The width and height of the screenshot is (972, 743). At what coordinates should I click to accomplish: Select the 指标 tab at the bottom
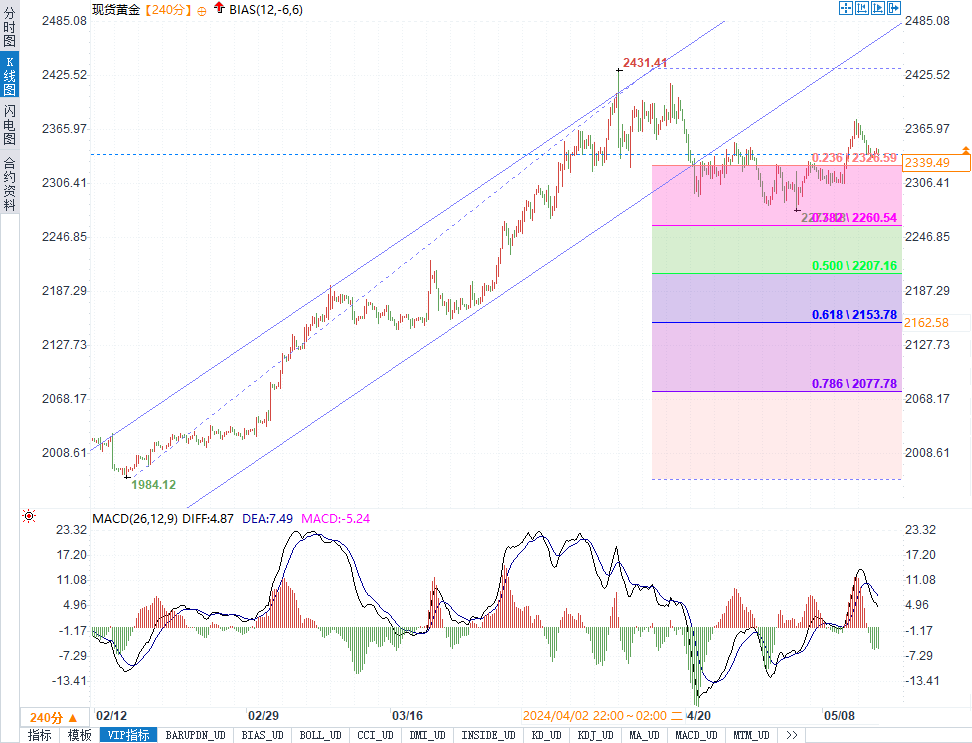[40, 735]
